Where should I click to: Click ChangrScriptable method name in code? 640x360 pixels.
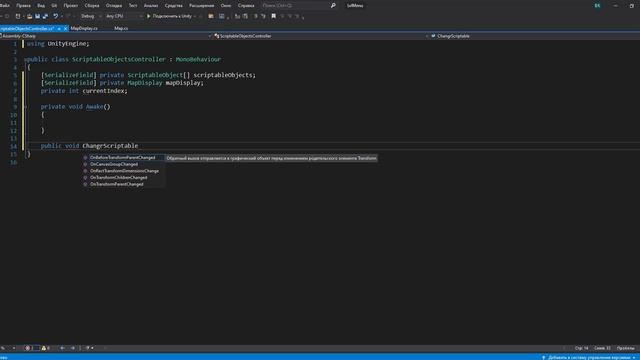click(x=110, y=146)
